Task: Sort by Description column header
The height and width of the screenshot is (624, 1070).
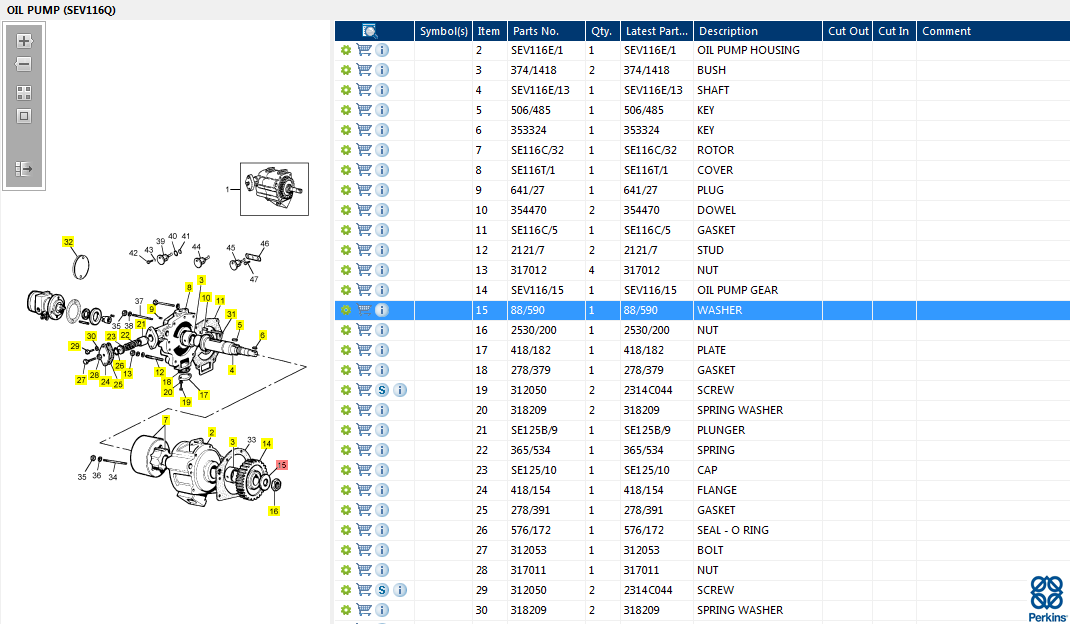Action: pos(757,31)
